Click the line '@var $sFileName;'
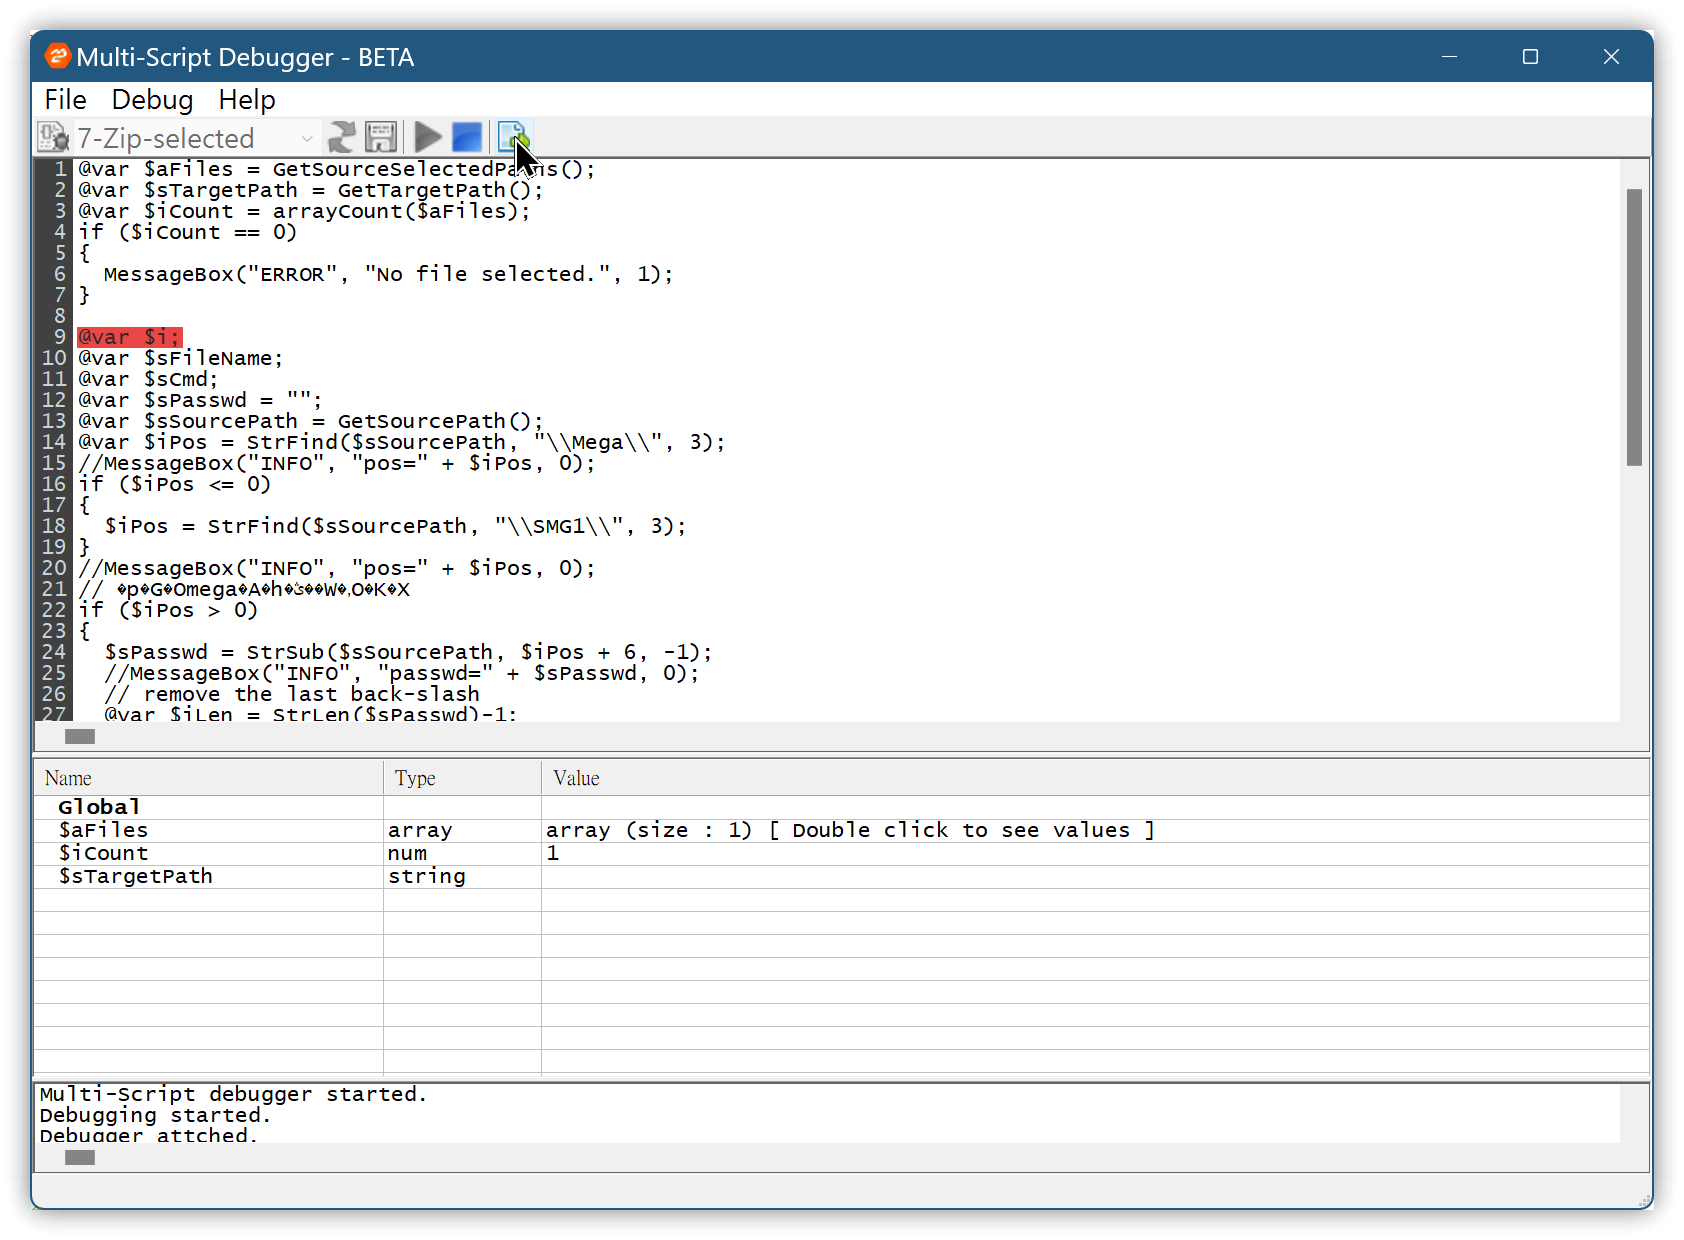This screenshot has height=1240, width=1684. (x=181, y=358)
